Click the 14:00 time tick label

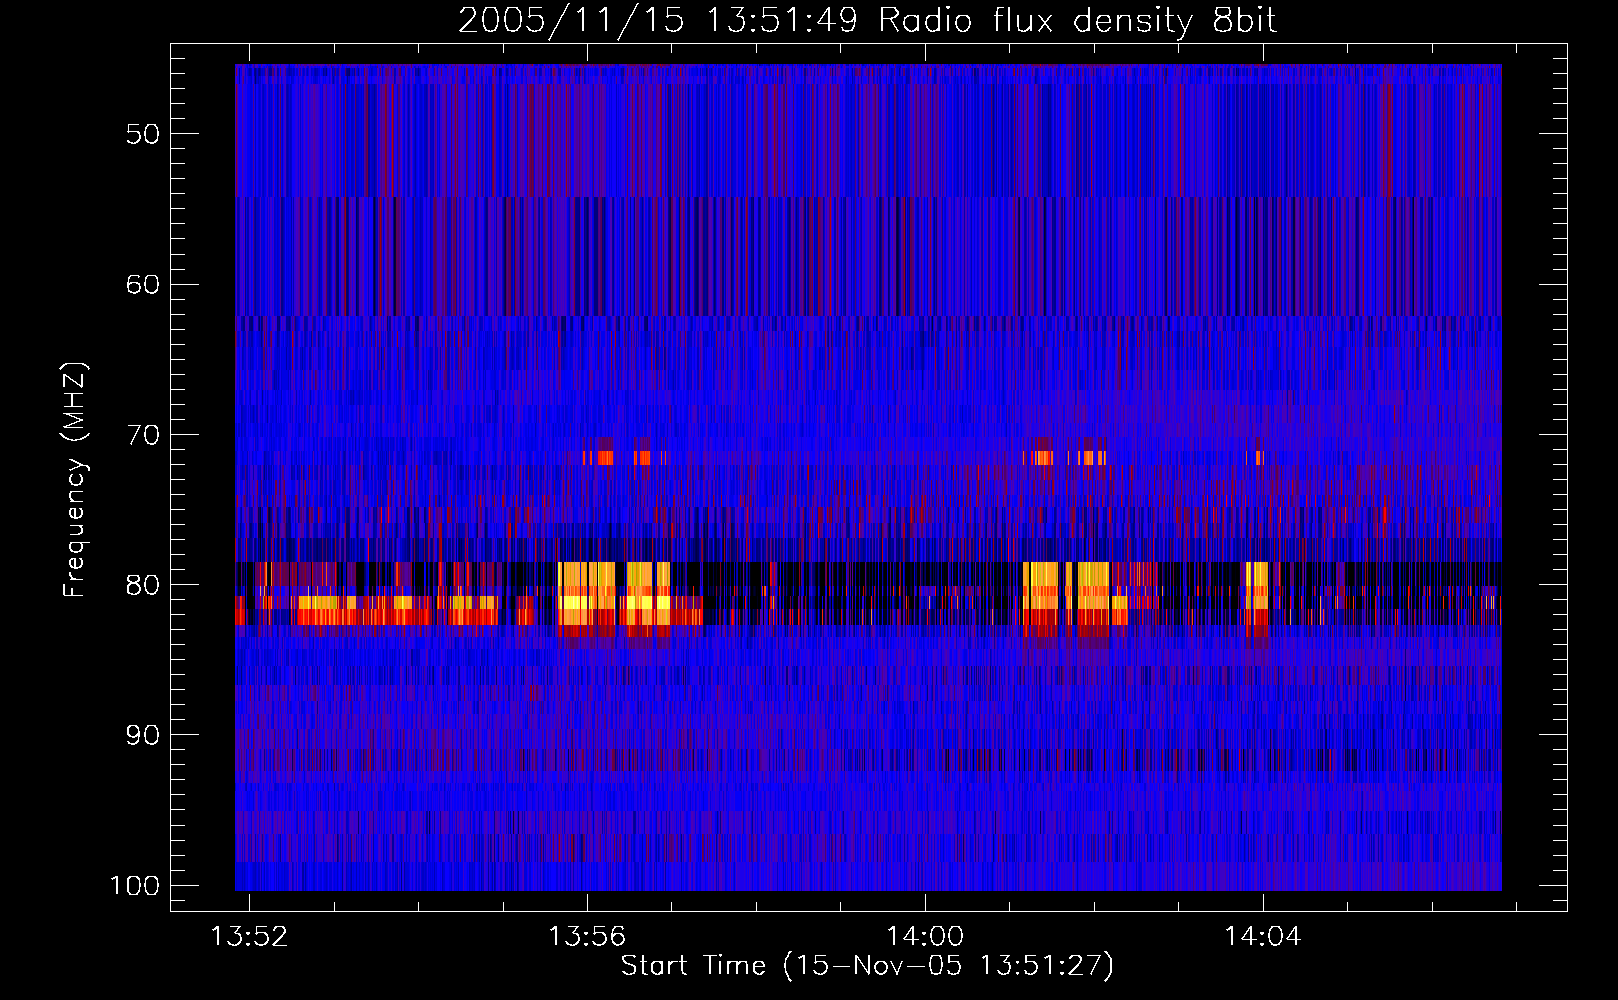pyautogui.click(x=925, y=936)
